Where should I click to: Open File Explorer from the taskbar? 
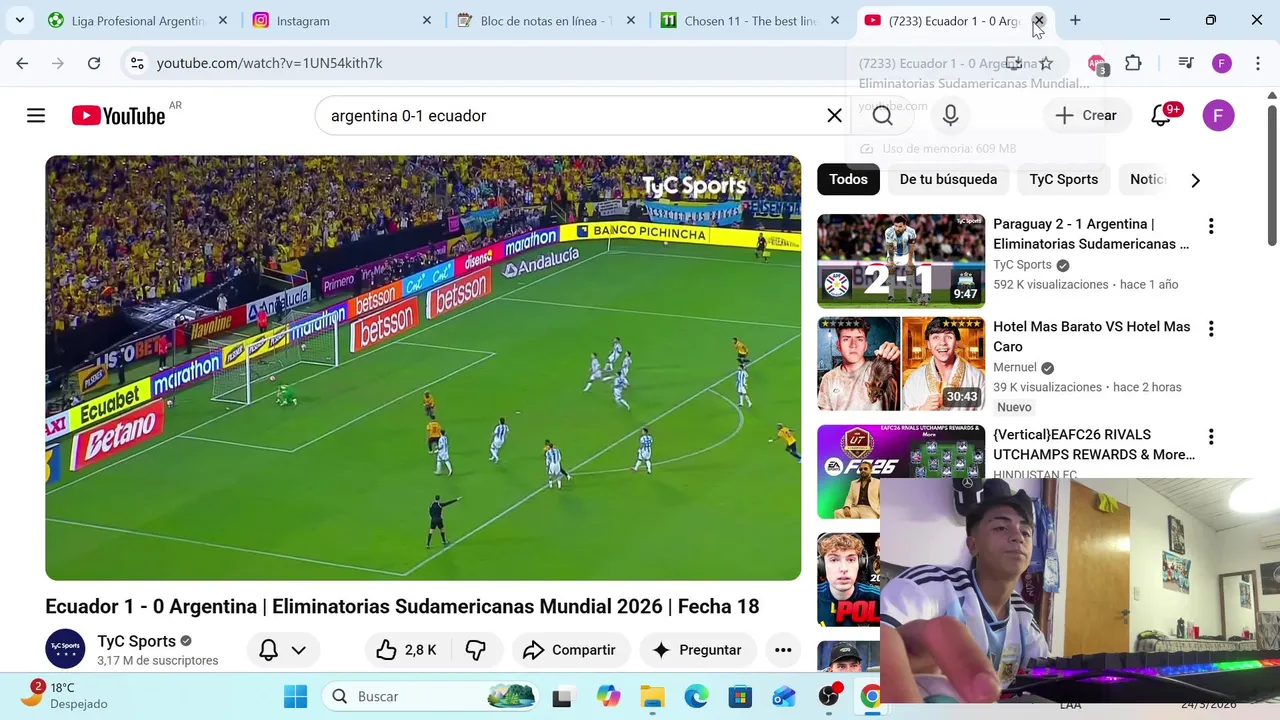652,696
